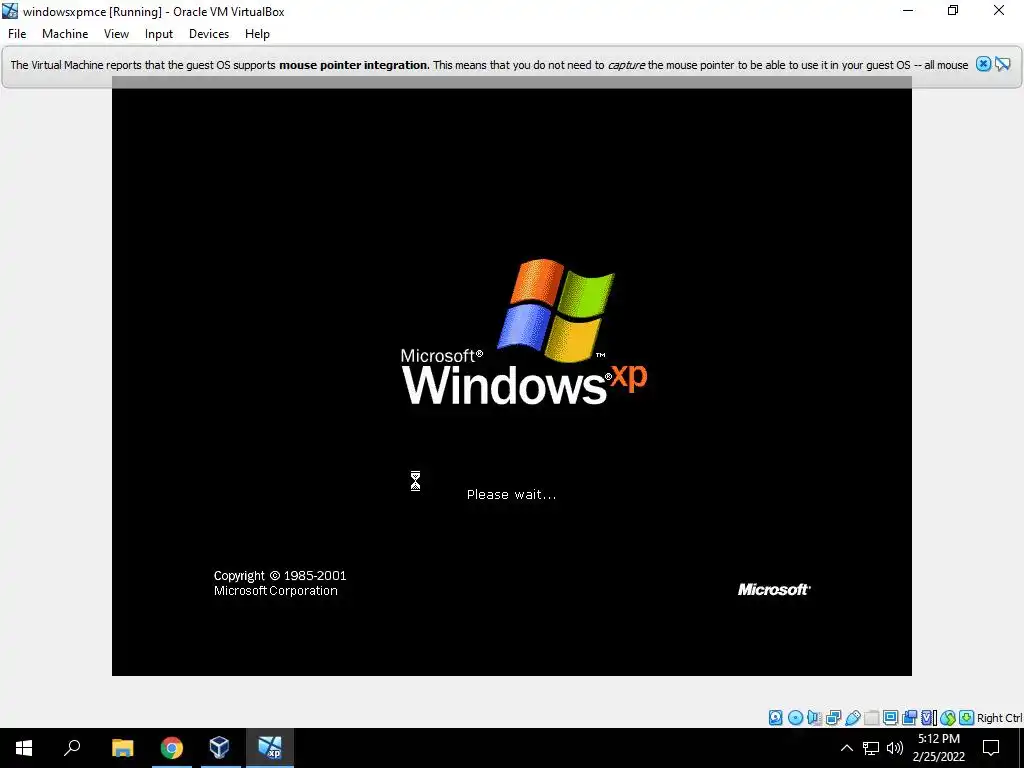Screen dimensions: 1024x768
Task: Click the audio speaker indicator icon
Action: tap(814, 718)
